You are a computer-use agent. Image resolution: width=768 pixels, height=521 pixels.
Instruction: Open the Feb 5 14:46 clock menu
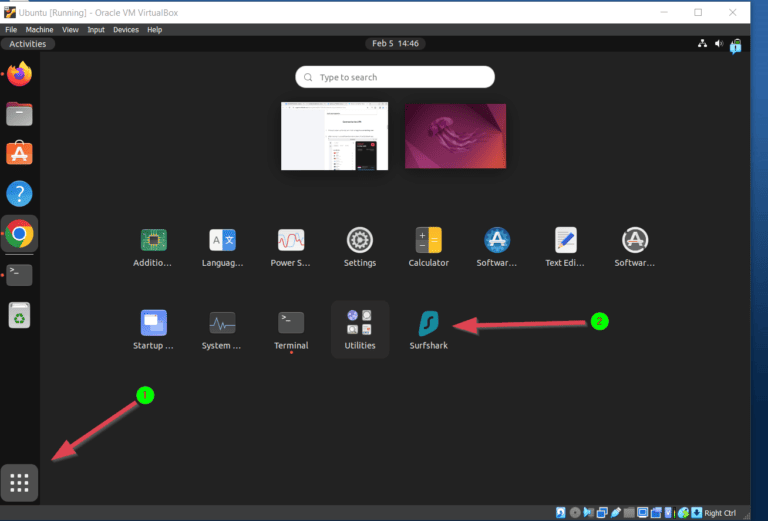tap(395, 43)
